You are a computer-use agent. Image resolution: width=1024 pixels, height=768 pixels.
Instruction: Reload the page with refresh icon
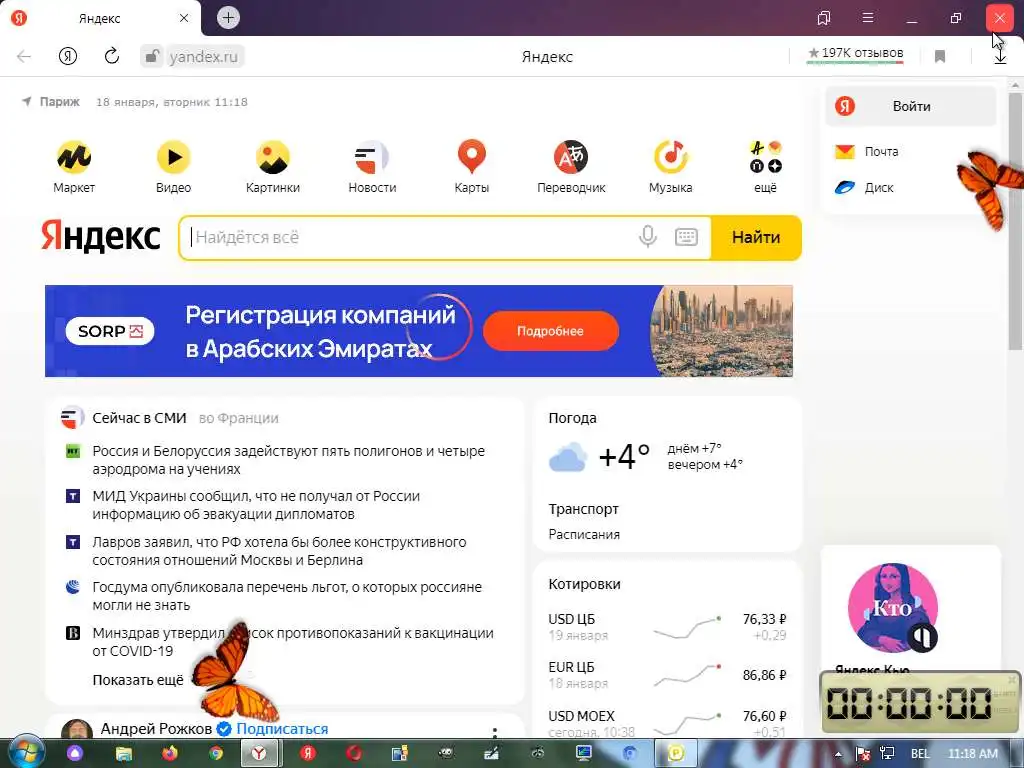(x=112, y=56)
